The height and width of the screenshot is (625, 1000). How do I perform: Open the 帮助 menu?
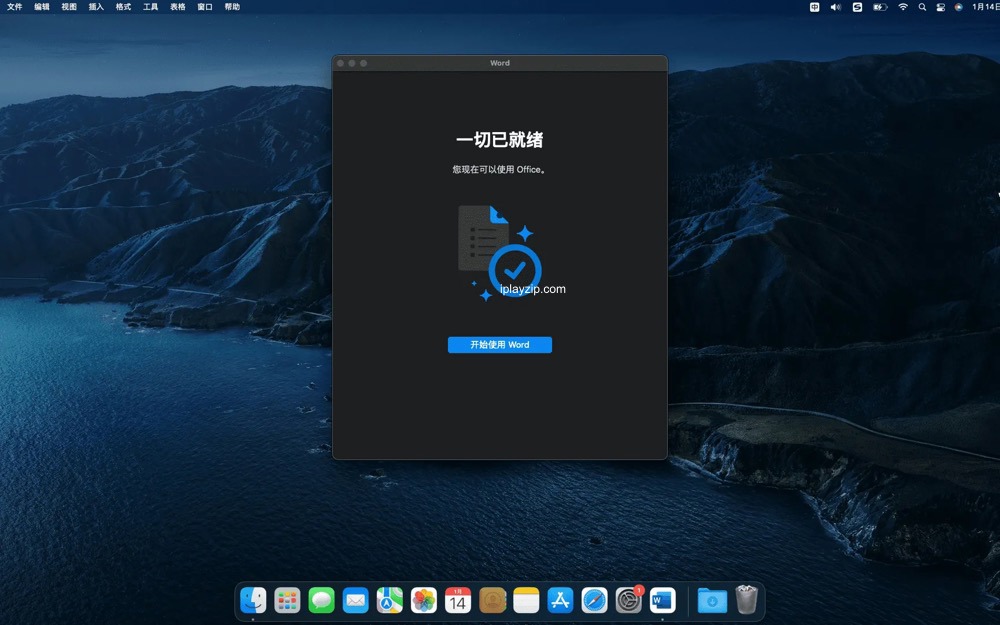(232, 7)
